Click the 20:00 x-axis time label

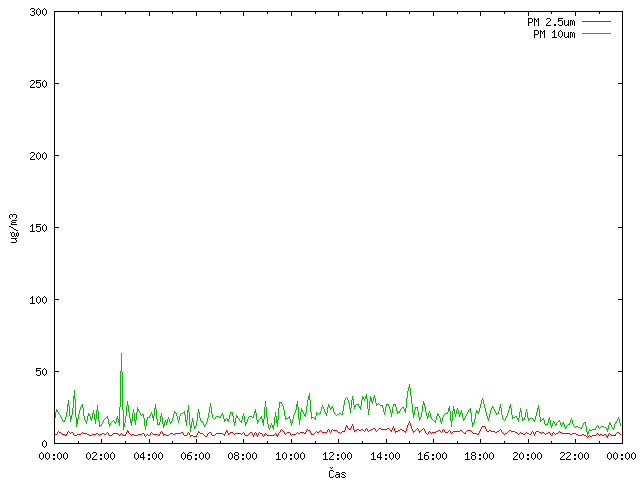[x=527, y=456]
